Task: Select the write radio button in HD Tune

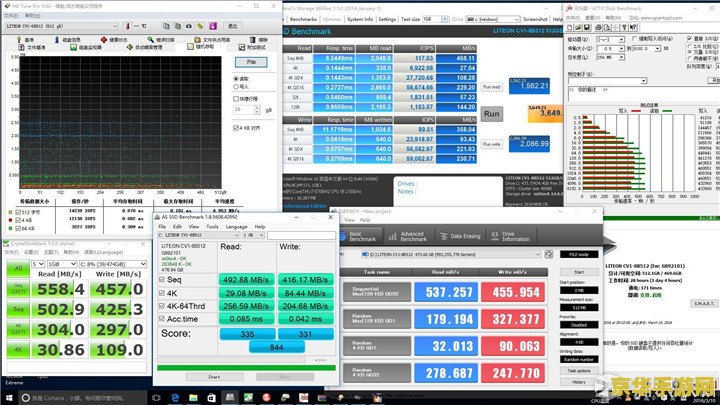Action: coord(236,86)
